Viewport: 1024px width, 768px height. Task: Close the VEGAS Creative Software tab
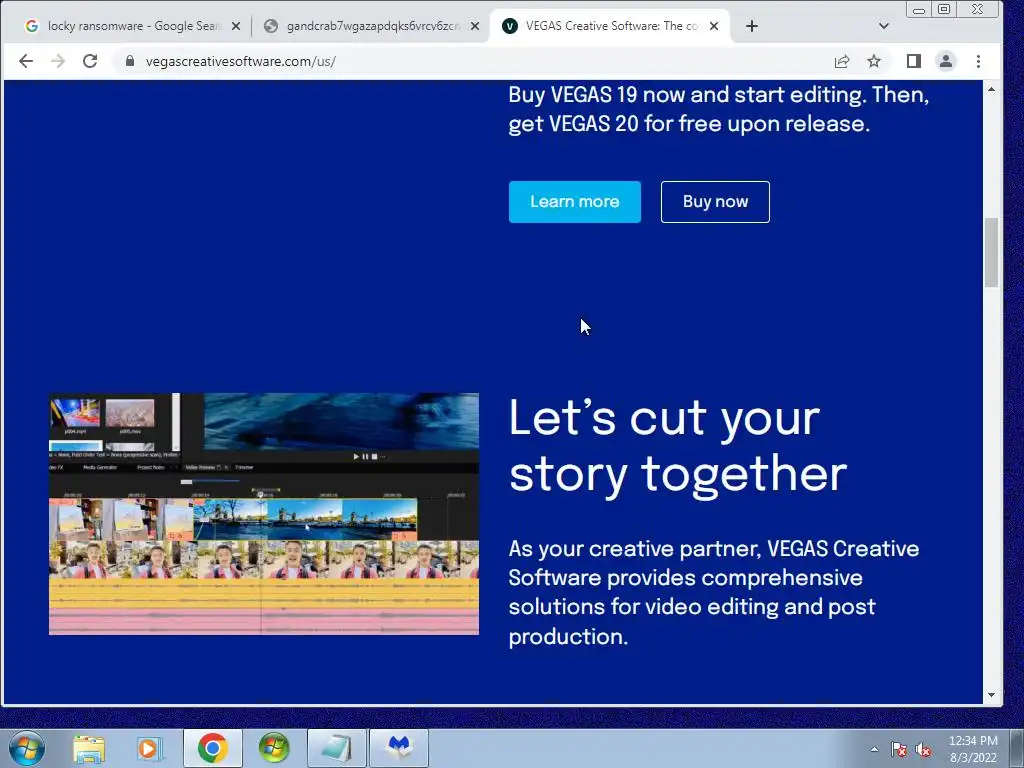pos(714,26)
